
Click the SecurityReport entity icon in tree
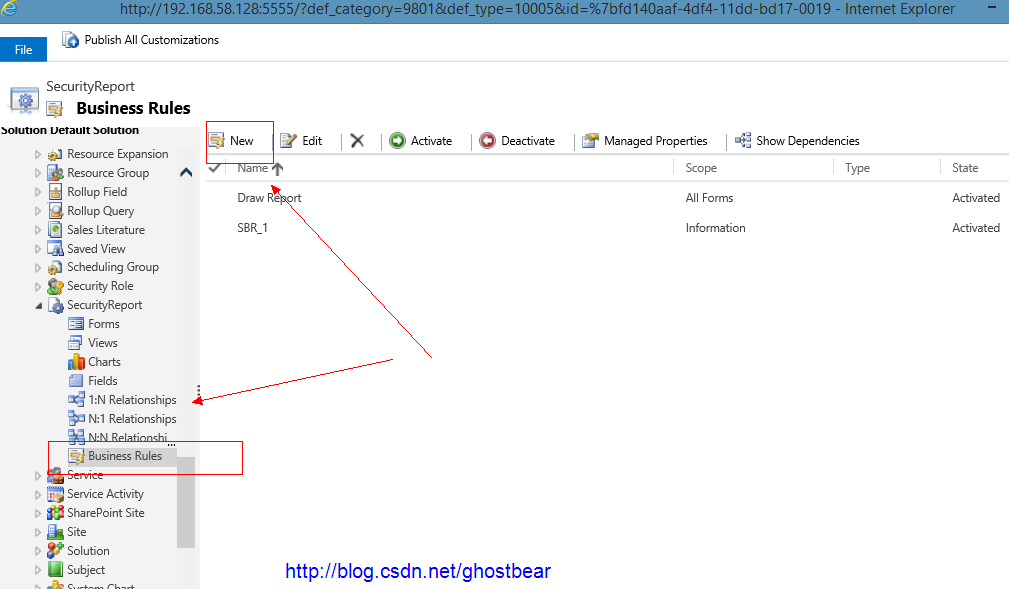point(56,305)
